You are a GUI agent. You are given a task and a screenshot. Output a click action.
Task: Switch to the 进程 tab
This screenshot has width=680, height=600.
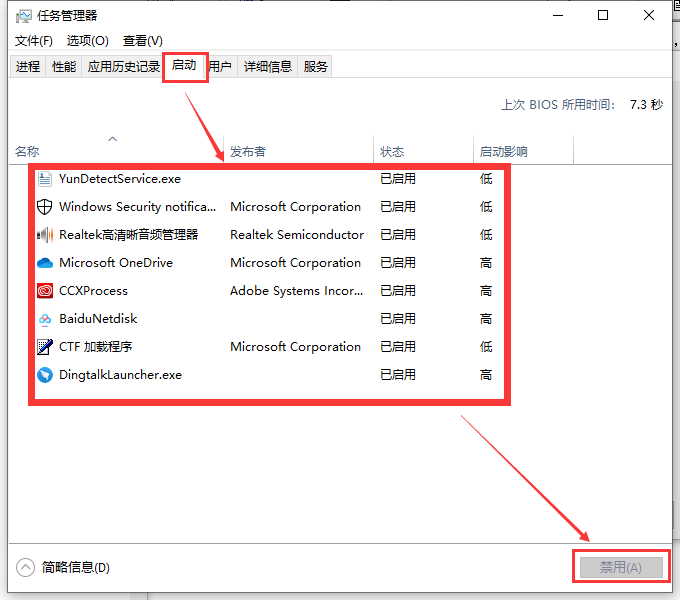[28, 67]
